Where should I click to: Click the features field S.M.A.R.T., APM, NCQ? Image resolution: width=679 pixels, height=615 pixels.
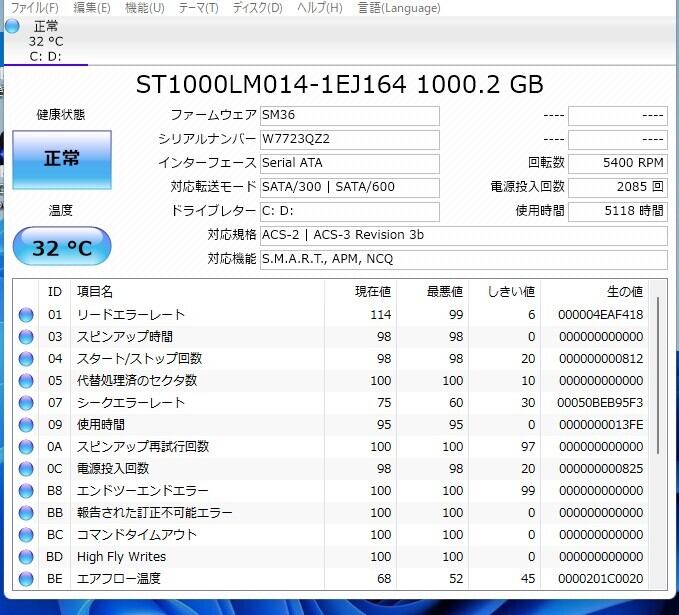click(x=463, y=259)
